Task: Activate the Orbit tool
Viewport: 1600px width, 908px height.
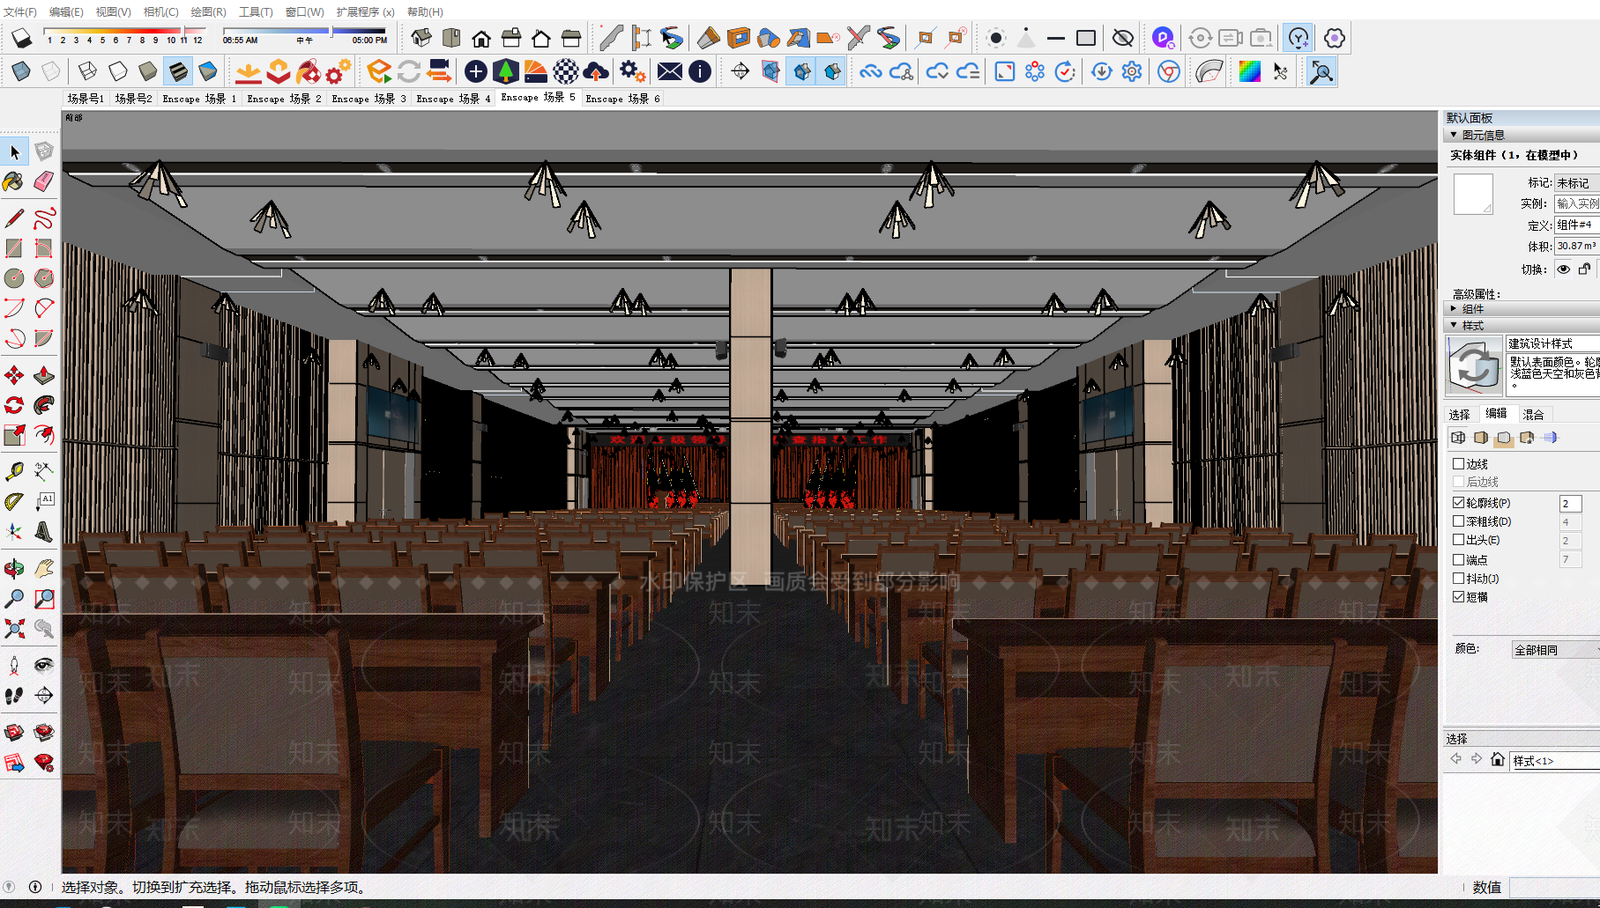Action: [x=15, y=569]
